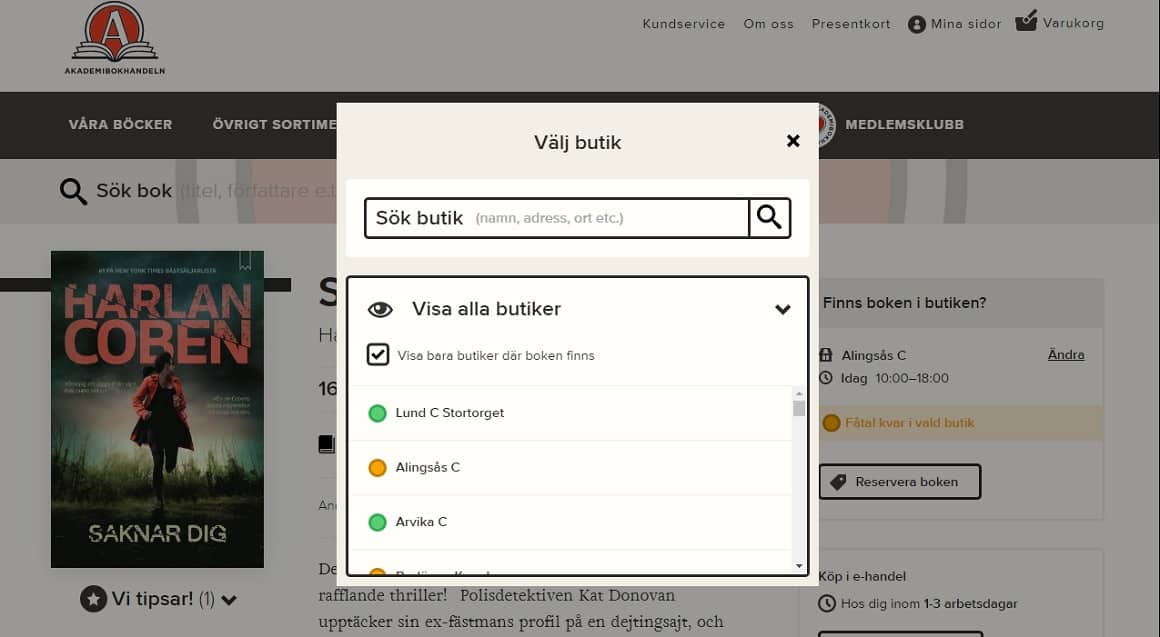The width and height of the screenshot is (1160, 637).
Task: Click the Varukorg basket icon
Action: pyautogui.click(x=1026, y=21)
